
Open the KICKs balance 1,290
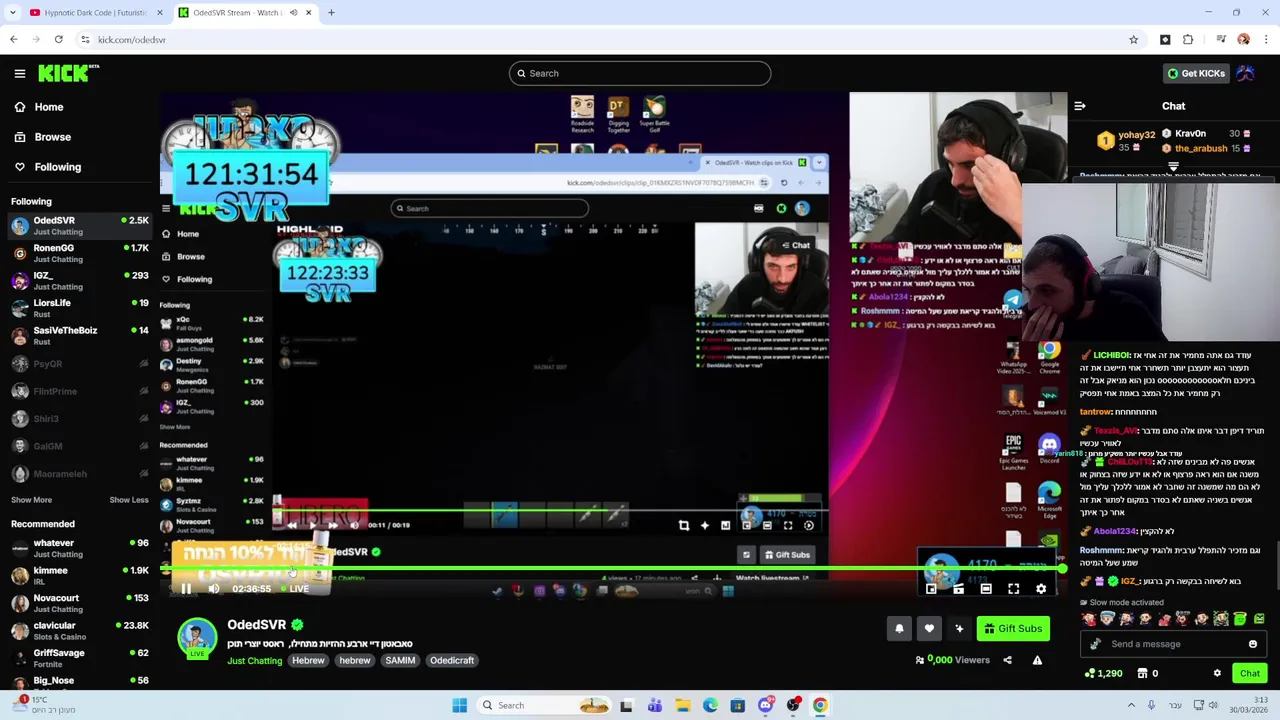click(x=1103, y=673)
